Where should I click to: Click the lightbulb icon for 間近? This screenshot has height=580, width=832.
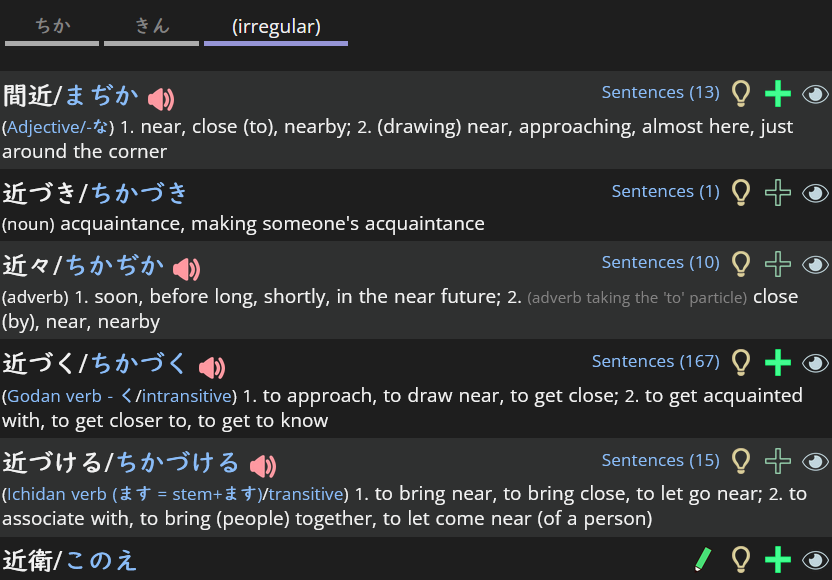click(x=741, y=93)
